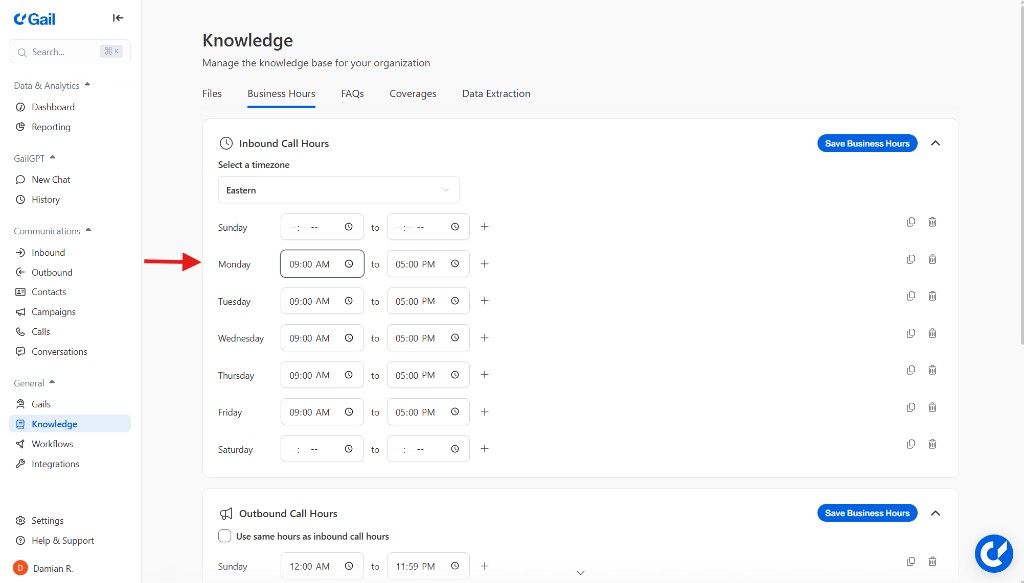Enable use same hours as inbound call hours
The image size is (1024, 583).
225,536
